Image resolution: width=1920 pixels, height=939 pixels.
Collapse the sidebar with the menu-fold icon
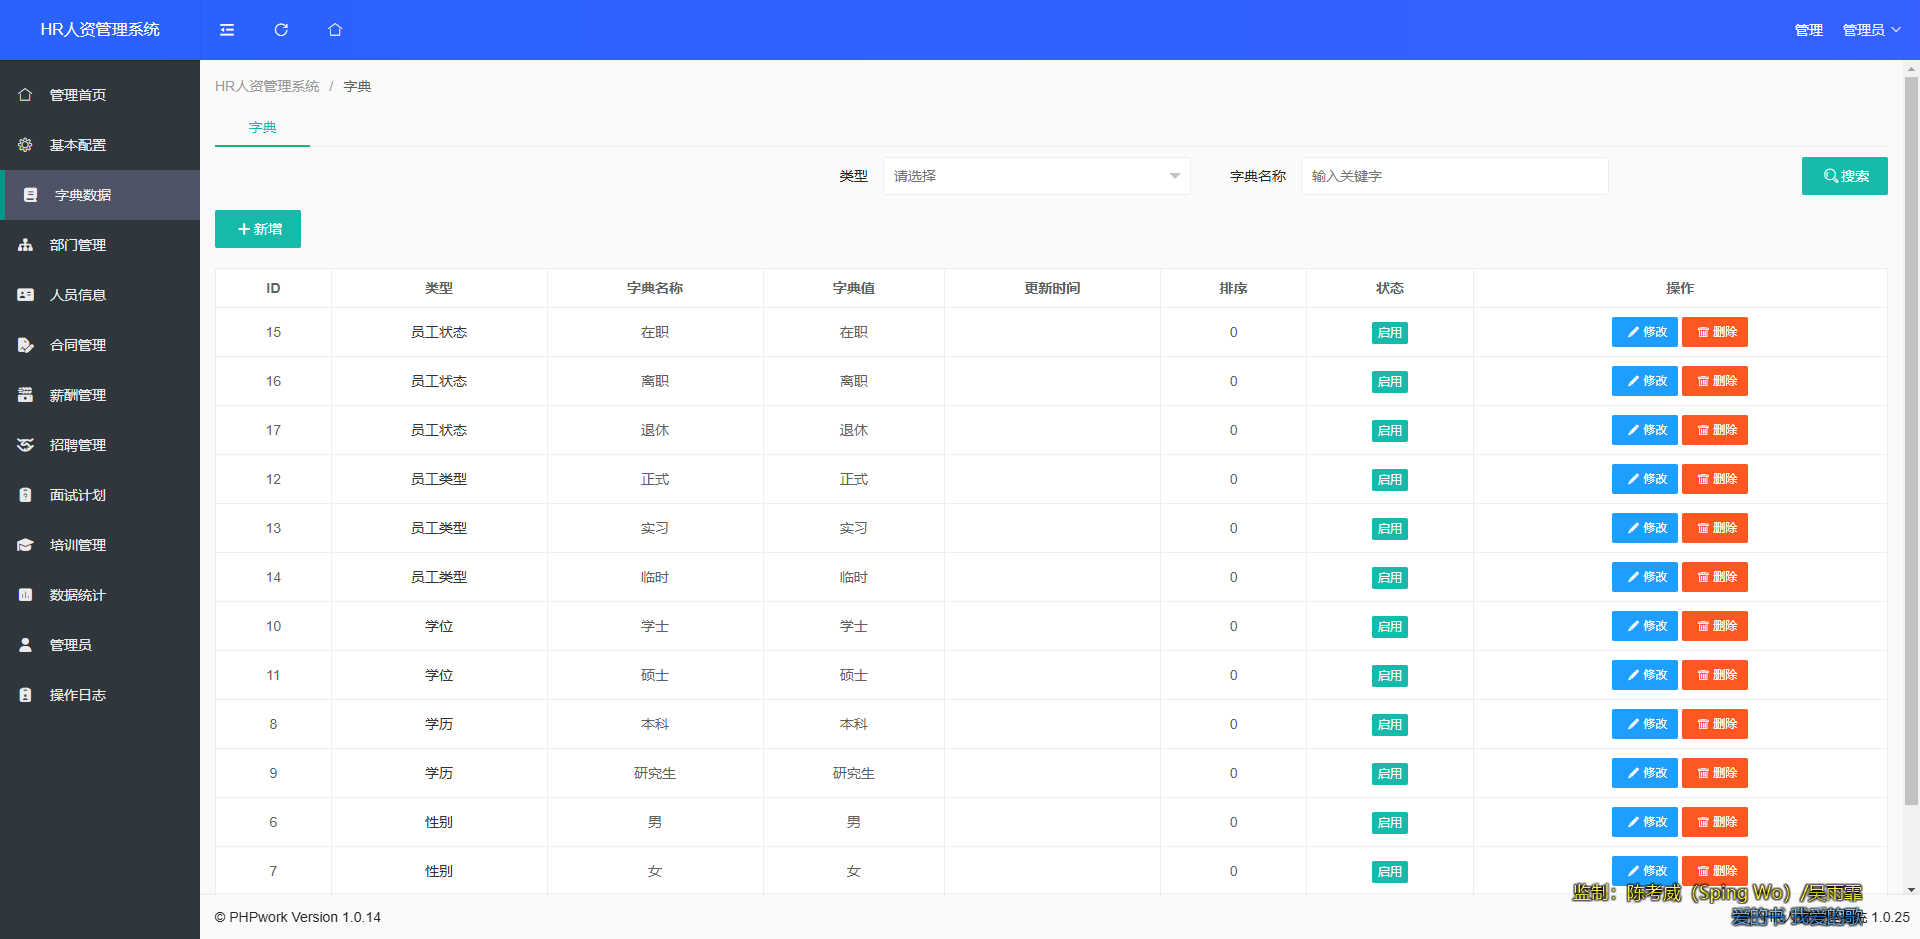coord(227,30)
